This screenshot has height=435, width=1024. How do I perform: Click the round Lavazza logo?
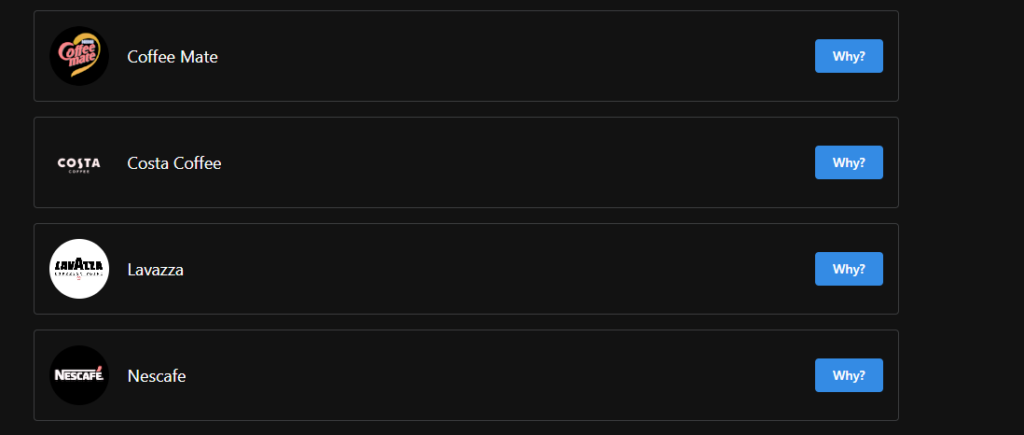point(79,269)
